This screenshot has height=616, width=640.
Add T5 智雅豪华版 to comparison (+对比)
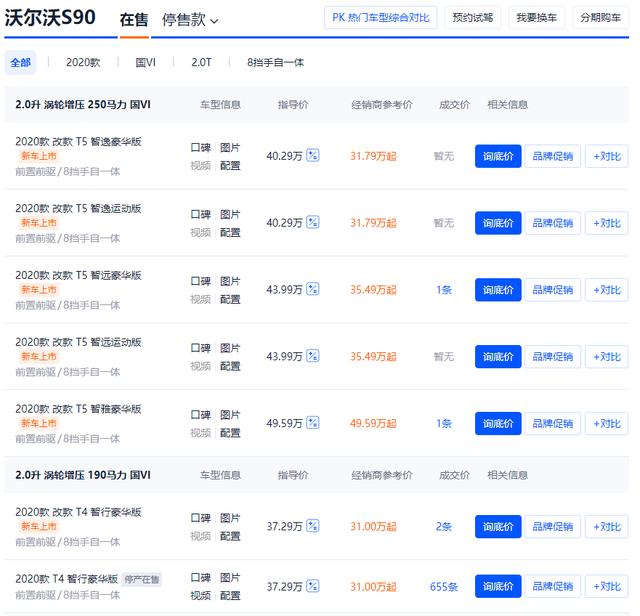607,423
